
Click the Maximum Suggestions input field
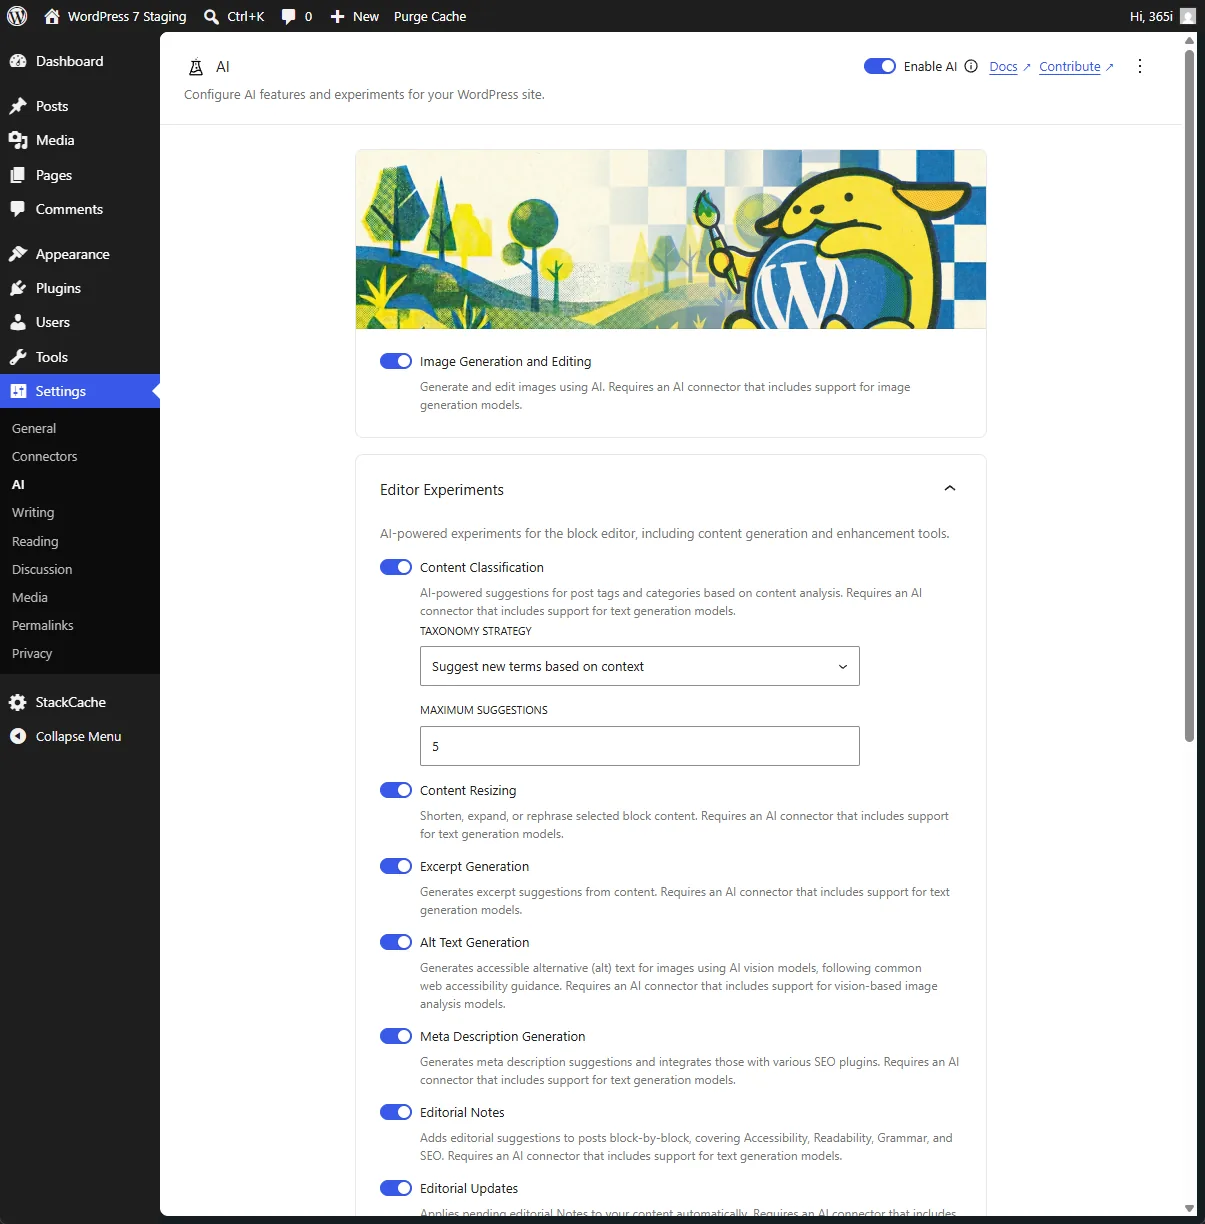[640, 746]
